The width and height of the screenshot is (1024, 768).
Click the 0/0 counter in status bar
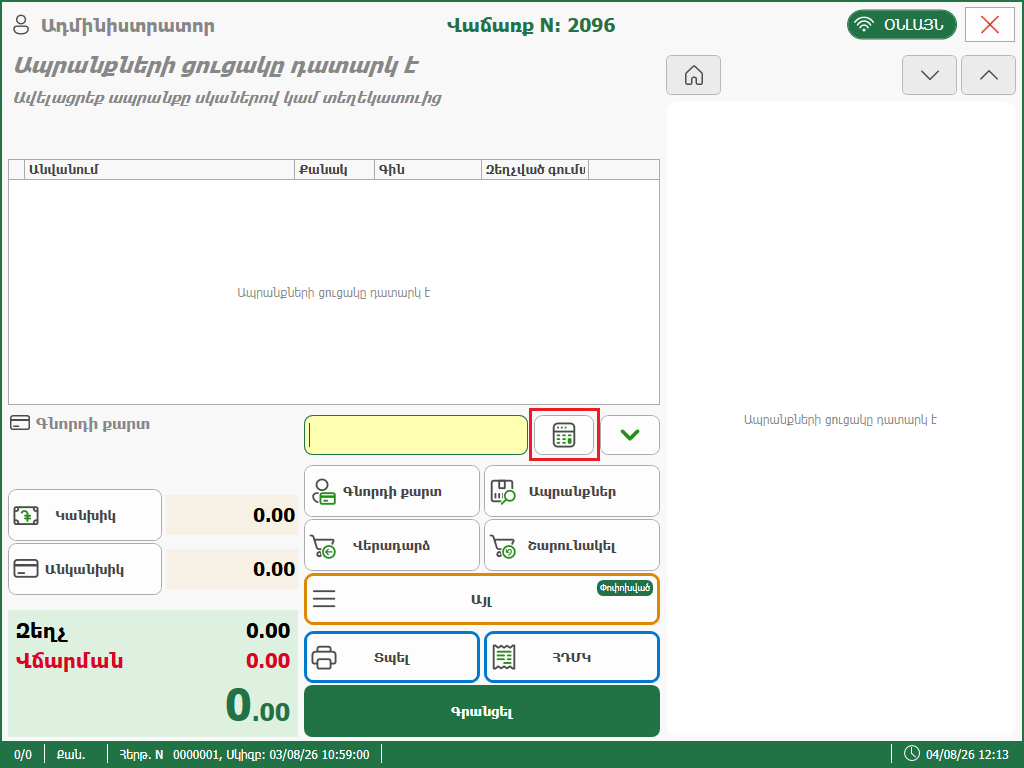(23, 754)
